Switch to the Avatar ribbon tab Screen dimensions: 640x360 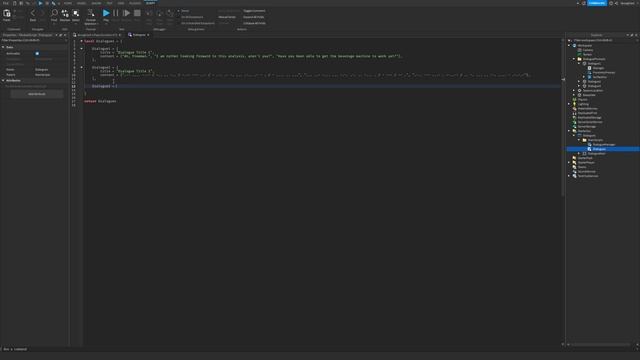96,3
